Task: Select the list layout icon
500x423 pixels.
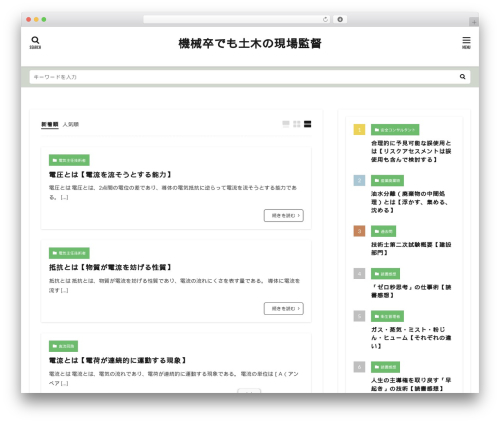Action: (x=307, y=124)
